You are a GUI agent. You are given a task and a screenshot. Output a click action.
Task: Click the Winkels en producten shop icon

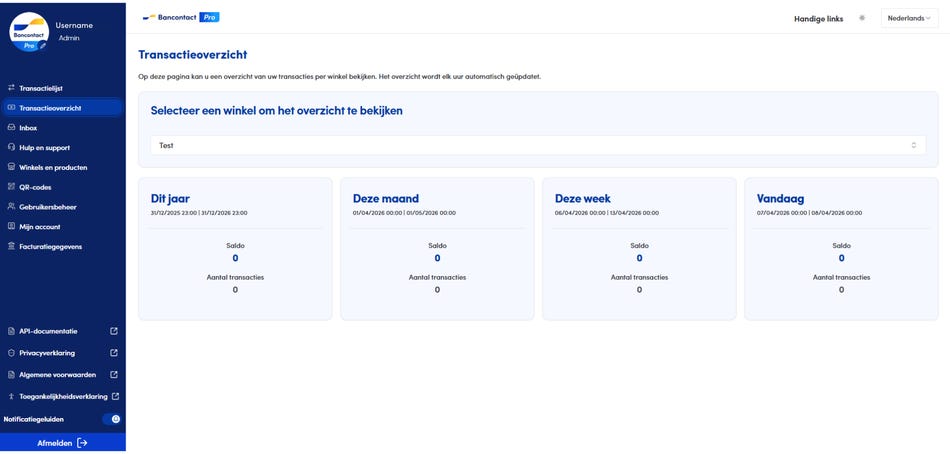(x=11, y=167)
